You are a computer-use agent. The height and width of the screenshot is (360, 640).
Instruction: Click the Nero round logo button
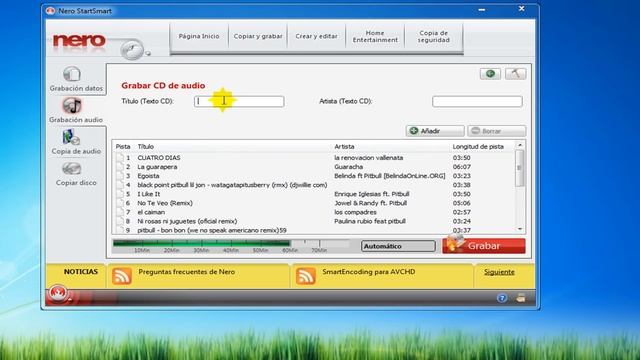point(132,50)
